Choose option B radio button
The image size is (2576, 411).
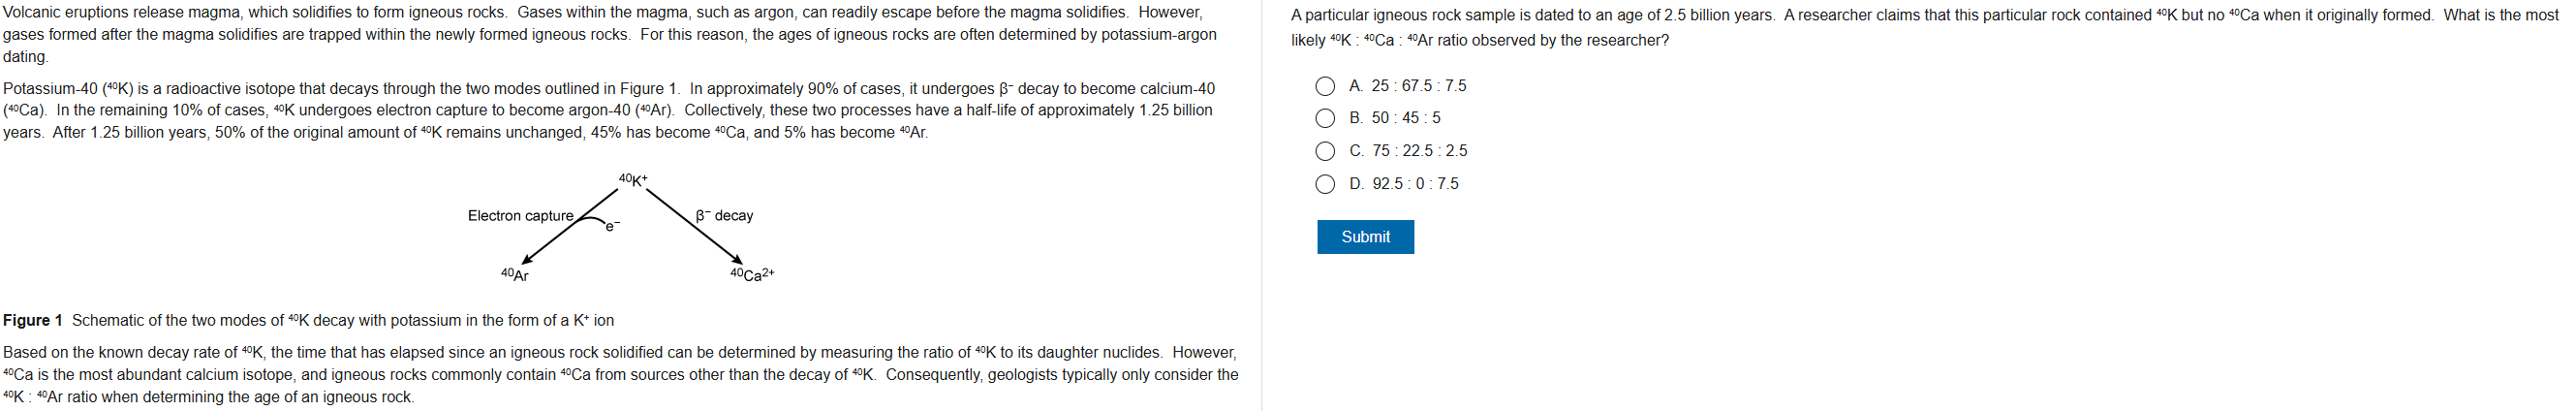point(1325,118)
